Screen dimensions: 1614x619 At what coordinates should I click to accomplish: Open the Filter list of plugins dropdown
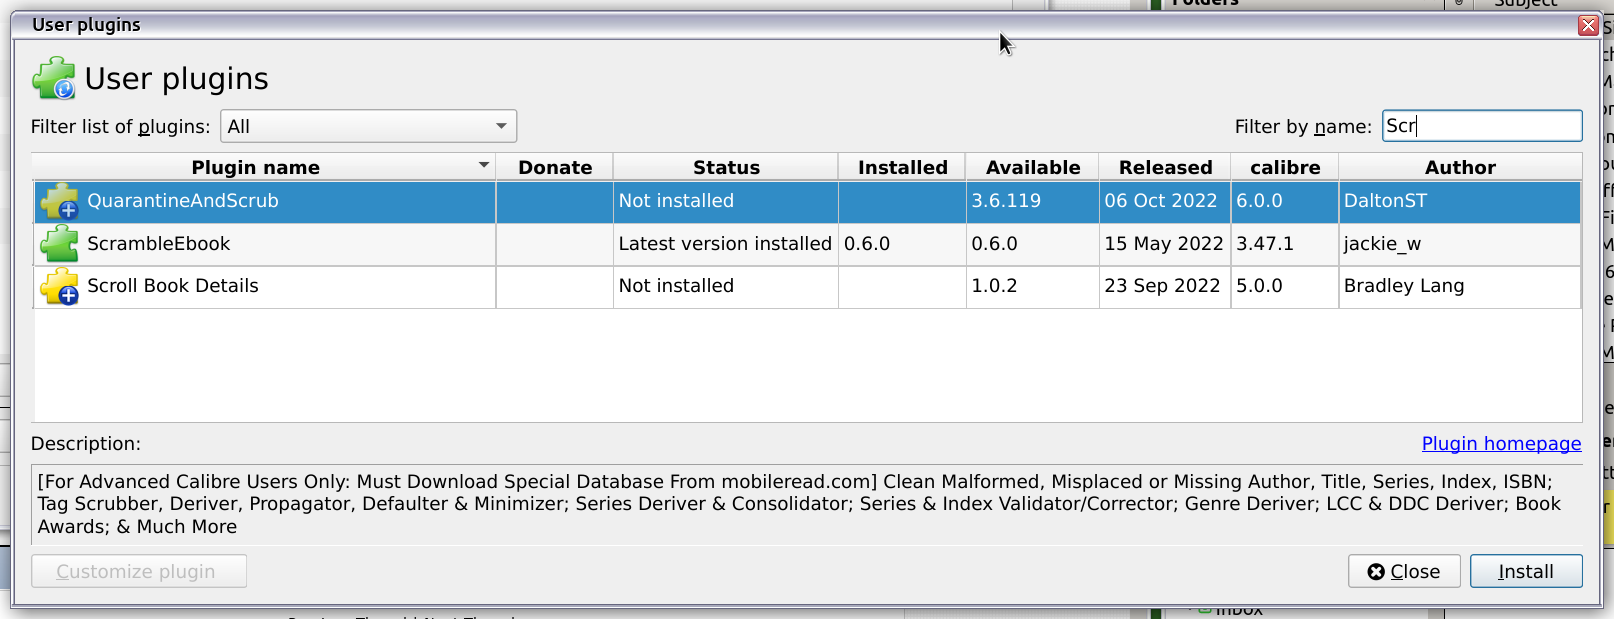click(368, 126)
